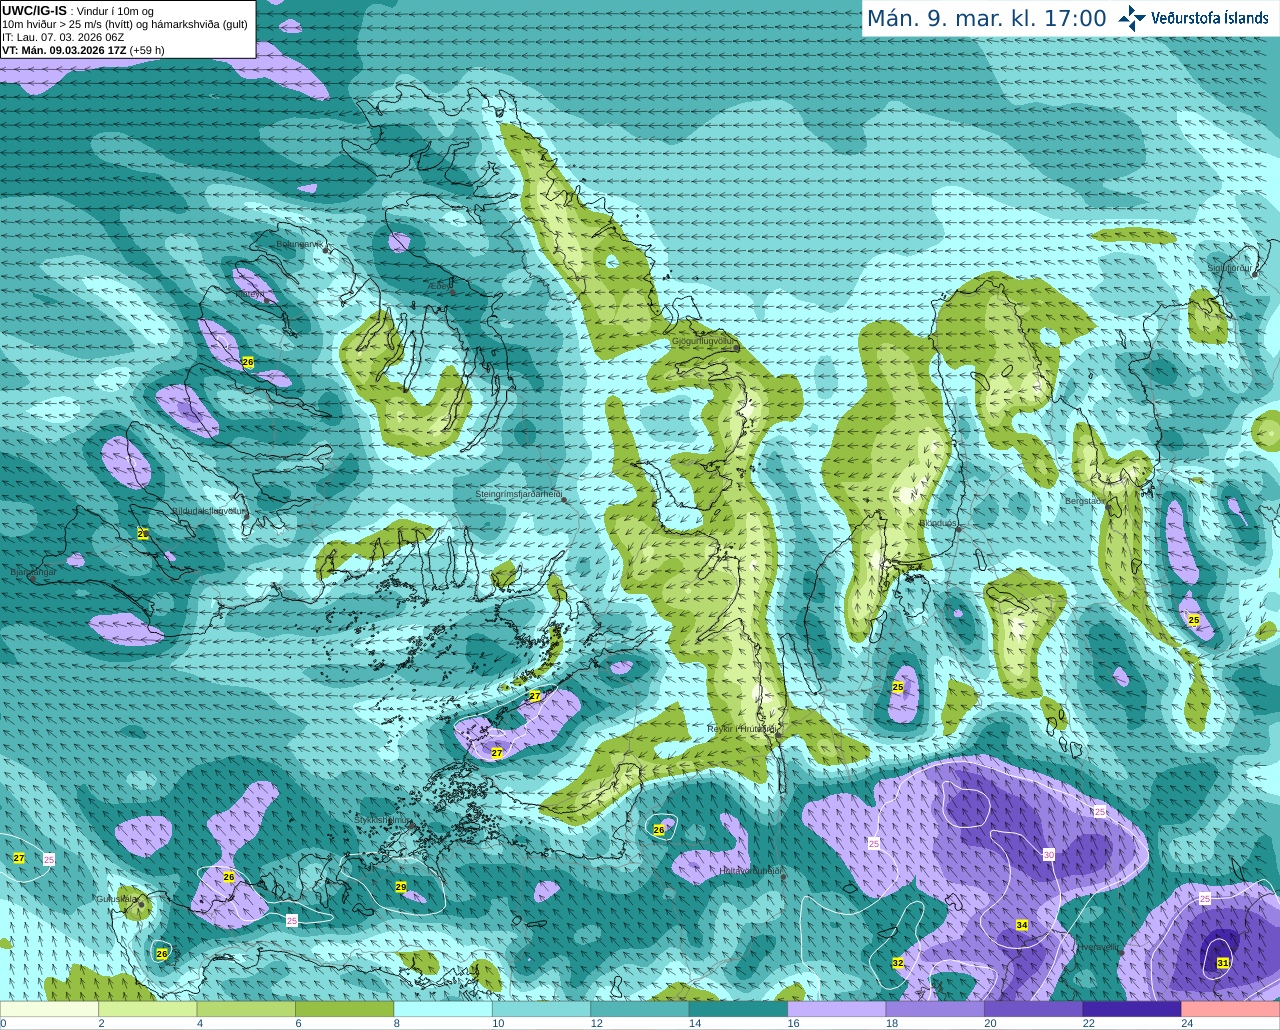Click the Siglufjörður station label
The image size is (1280, 1030).
point(1229,268)
